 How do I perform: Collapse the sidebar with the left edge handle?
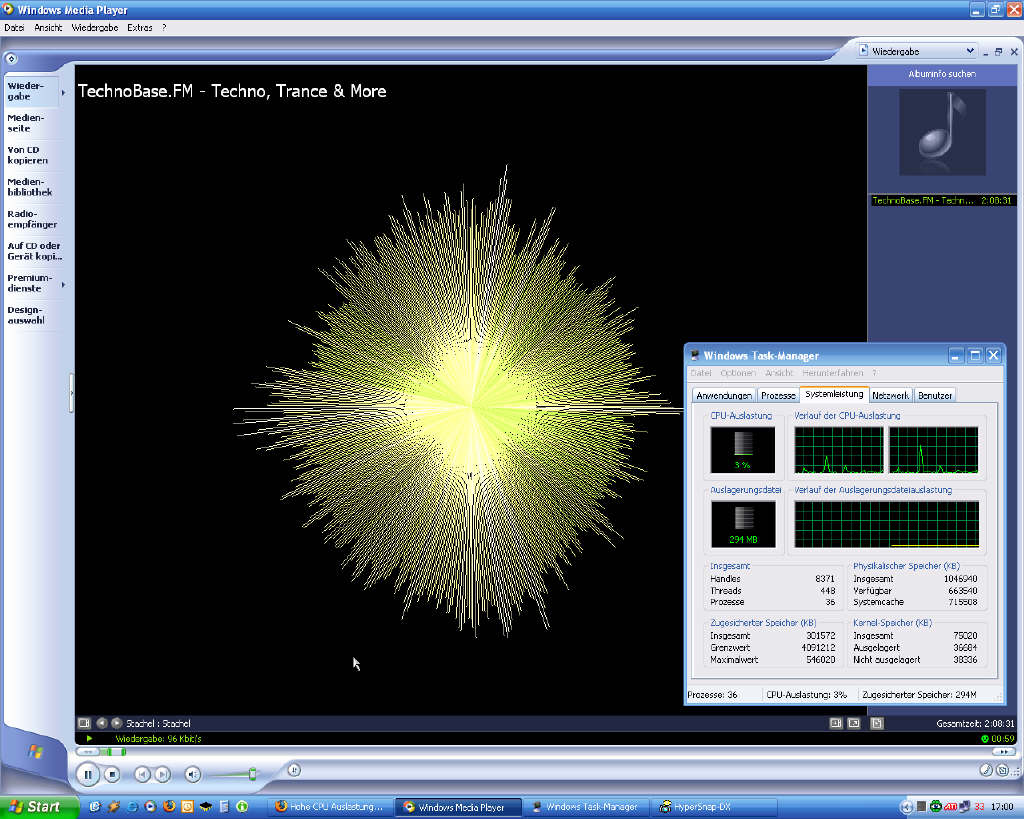(71, 393)
